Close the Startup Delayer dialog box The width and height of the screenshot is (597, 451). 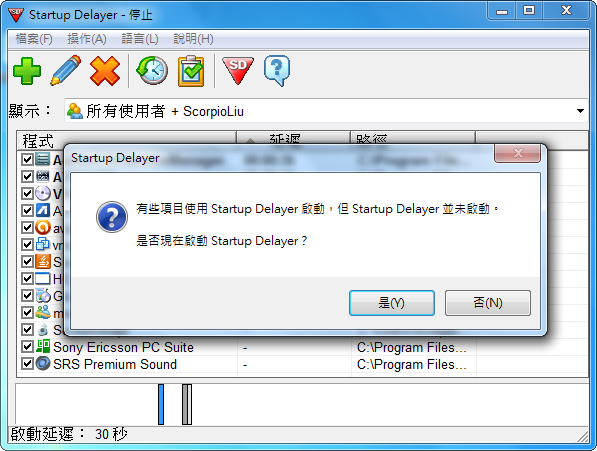pyautogui.click(x=517, y=153)
